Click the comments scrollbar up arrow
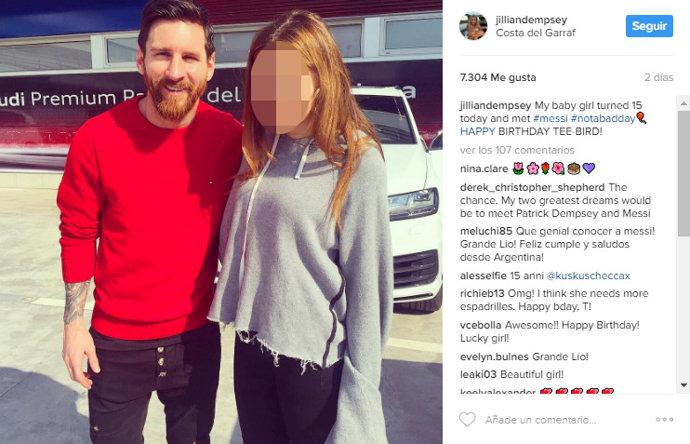The image size is (690, 444). pyautogui.click(x=683, y=104)
